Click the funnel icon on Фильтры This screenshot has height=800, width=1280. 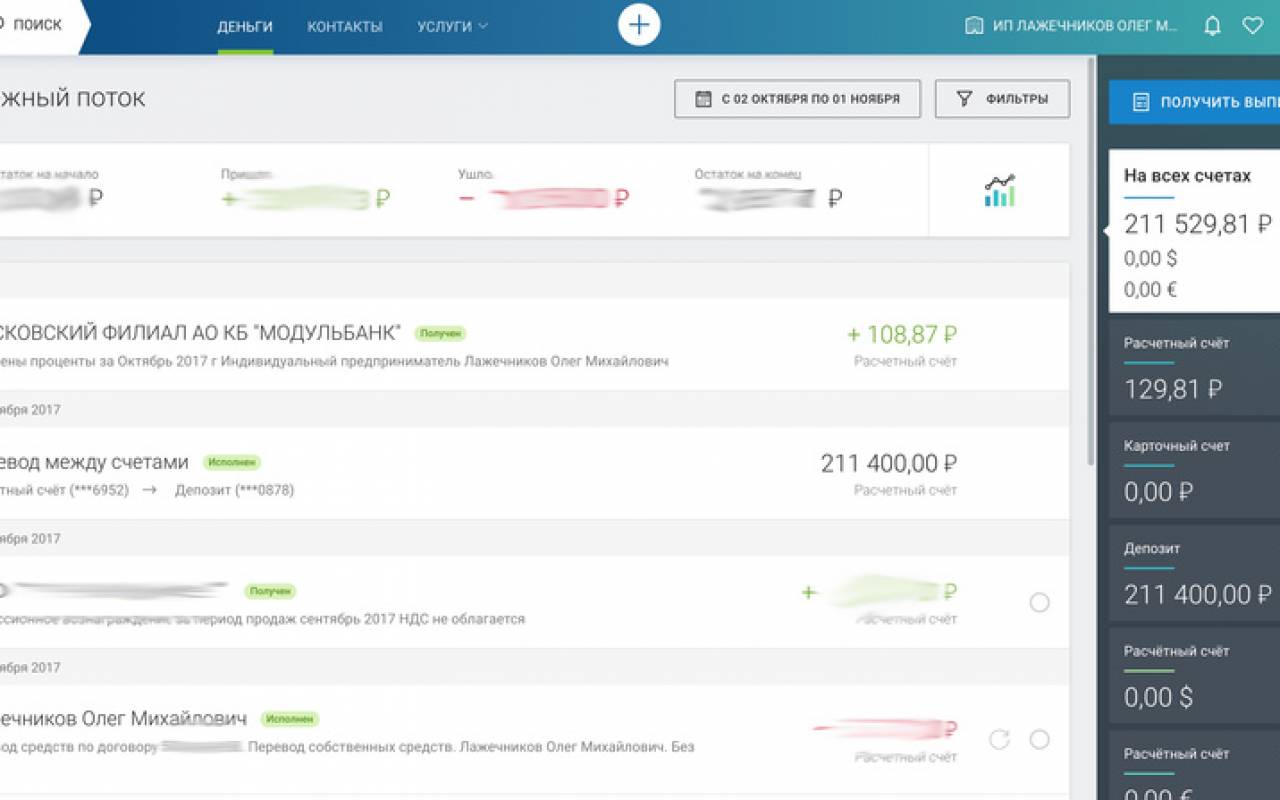[964, 99]
